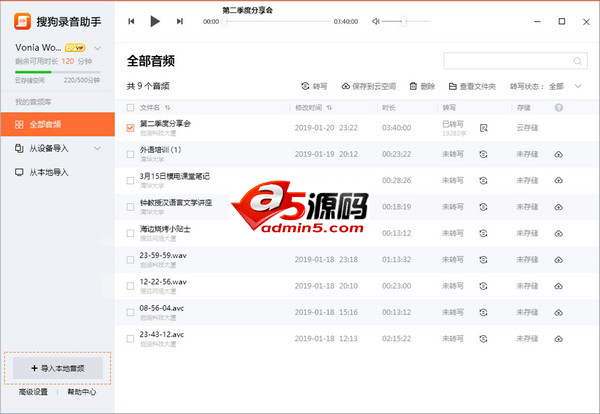
Task: Check the 08-56-04.avc checkbox
Action: pos(130,312)
